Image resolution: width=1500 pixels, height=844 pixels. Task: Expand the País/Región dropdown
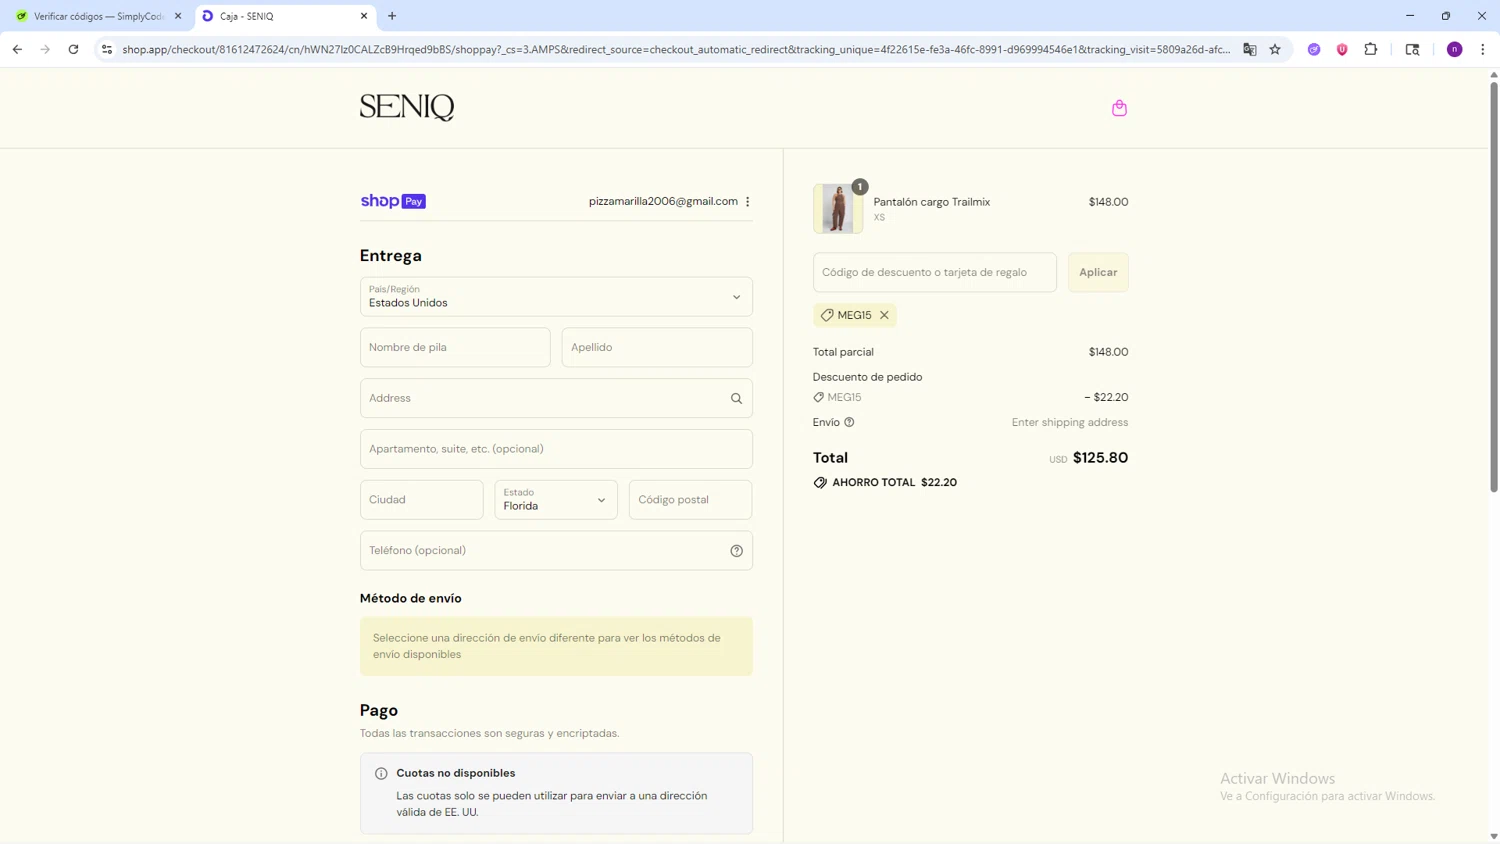[x=556, y=297]
